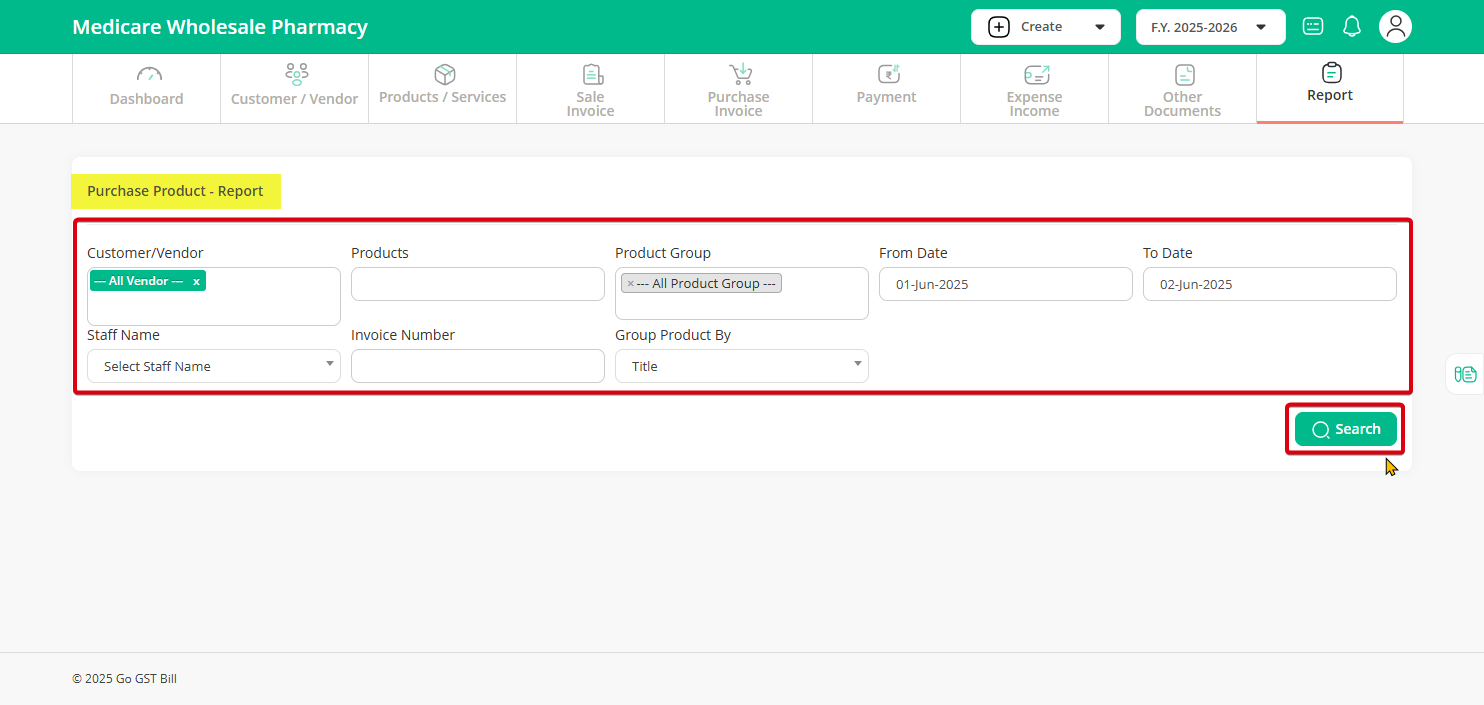Expand the Select Staff Name dropdown

point(214,366)
